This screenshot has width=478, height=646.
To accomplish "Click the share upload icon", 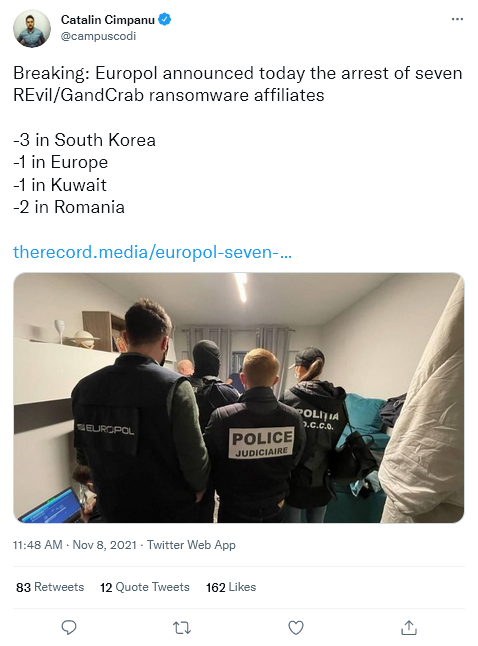I will click(x=409, y=628).
